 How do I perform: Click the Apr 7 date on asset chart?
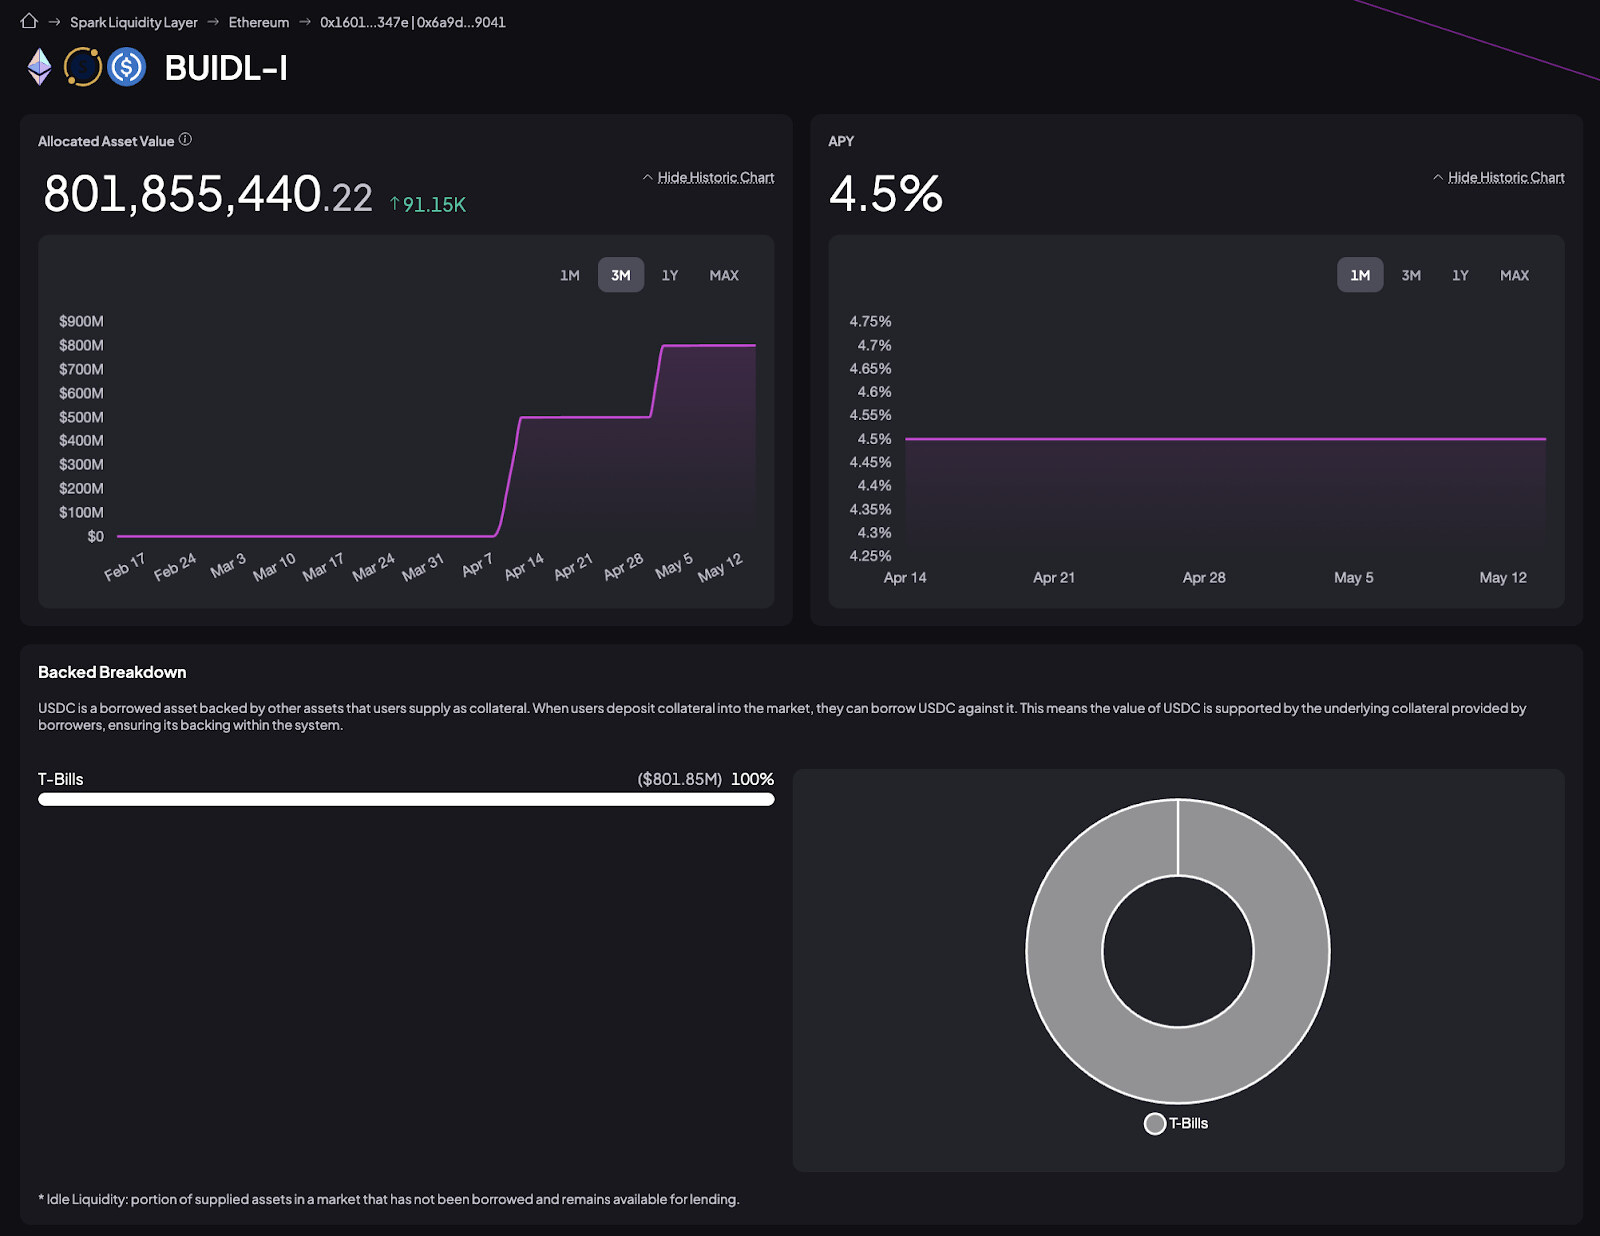(x=477, y=566)
